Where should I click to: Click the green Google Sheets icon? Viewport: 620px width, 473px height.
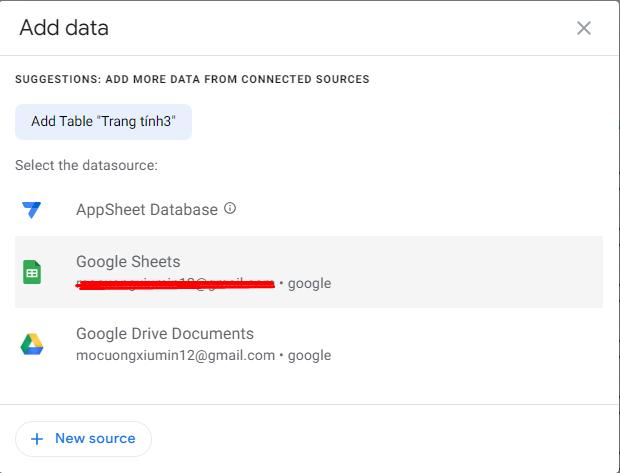point(32,272)
